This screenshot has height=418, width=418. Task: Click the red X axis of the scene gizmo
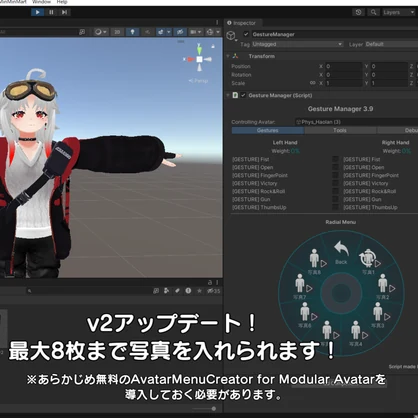tap(190, 59)
